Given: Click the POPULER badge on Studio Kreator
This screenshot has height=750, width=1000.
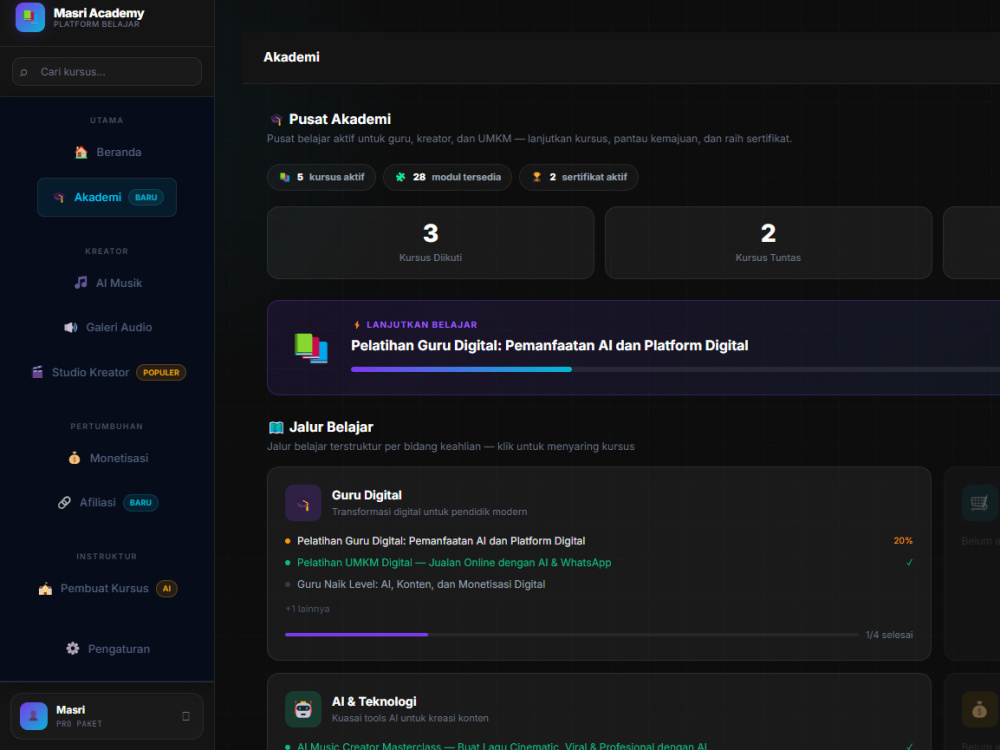Looking at the screenshot, I should 161,372.
